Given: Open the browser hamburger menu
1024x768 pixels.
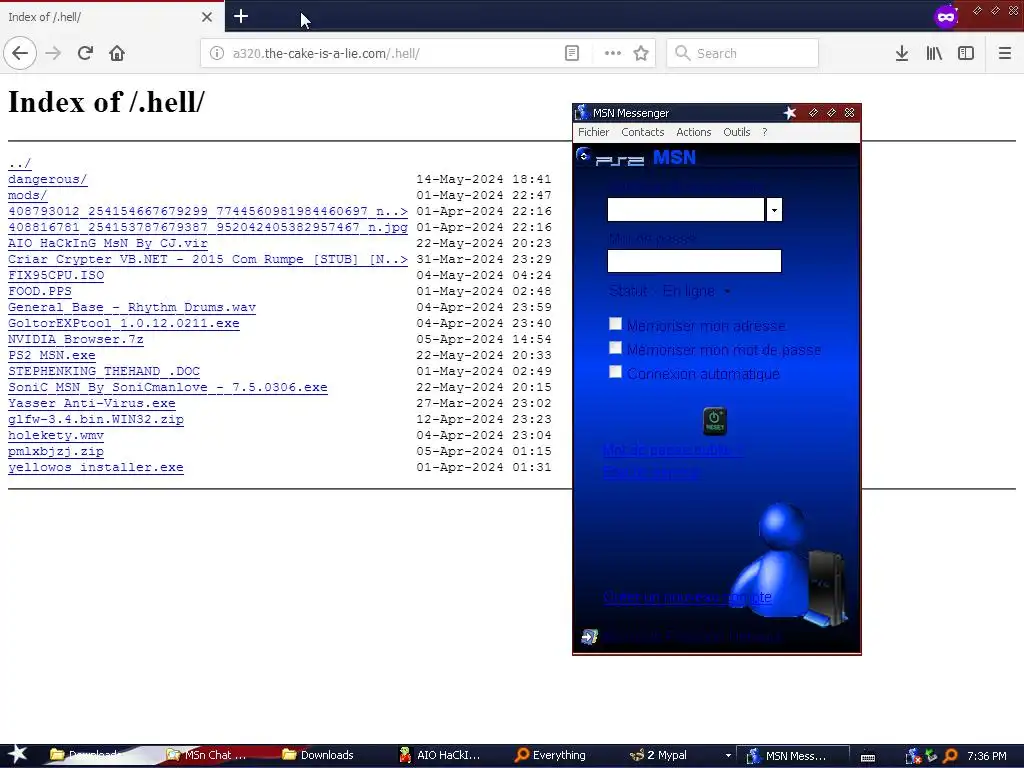Looking at the screenshot, I should click(1005, 53).
